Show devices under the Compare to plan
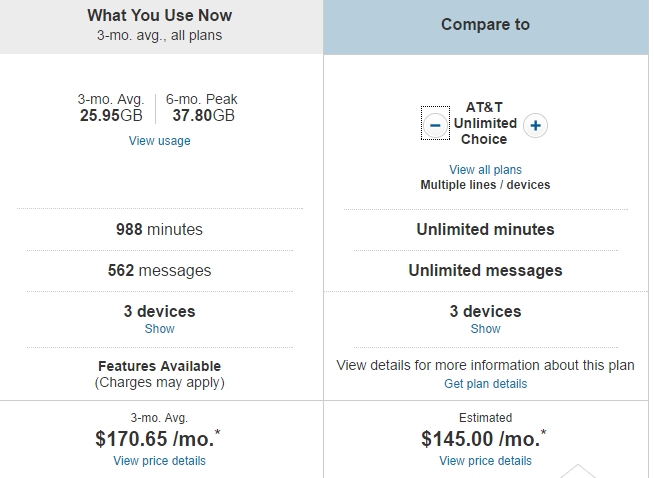This screenshot has height=478, width=654. pyautogui.click(x=485, y=329)
